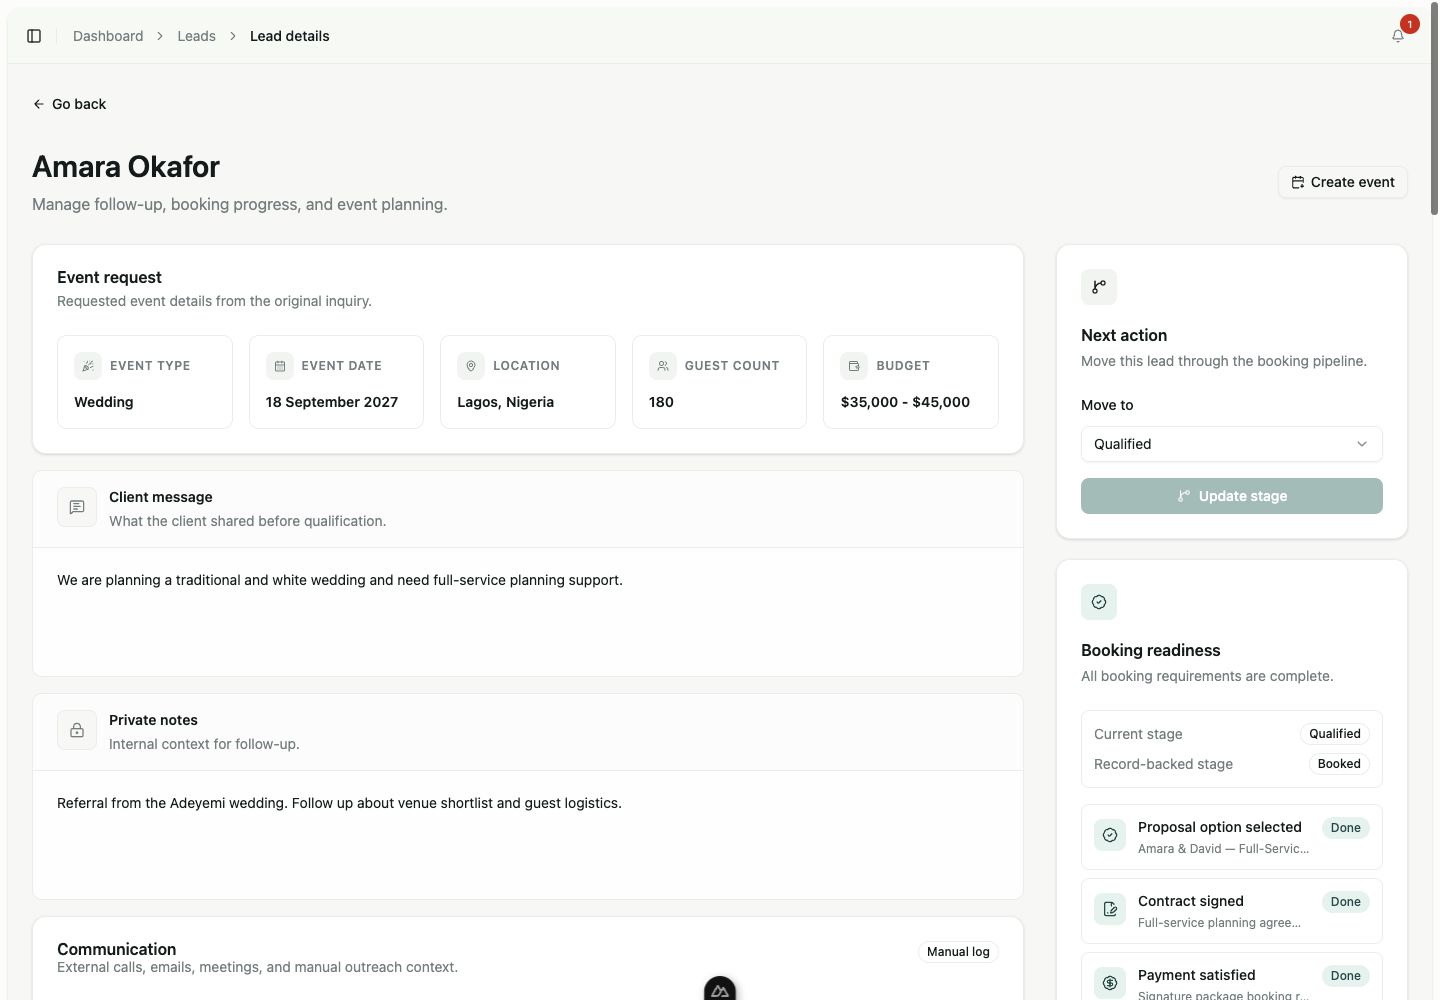Click the Next action heading
1440x1000 pixels.
pyautogui.click(x=1124, y=335)
